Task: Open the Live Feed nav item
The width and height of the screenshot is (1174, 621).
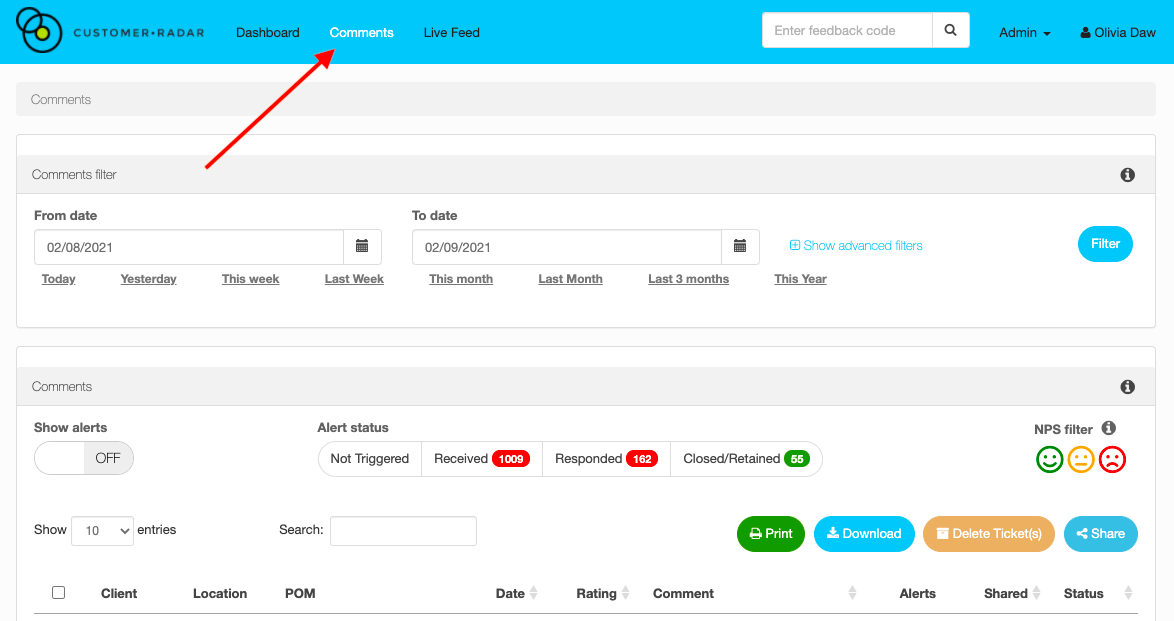Action: 451,32
